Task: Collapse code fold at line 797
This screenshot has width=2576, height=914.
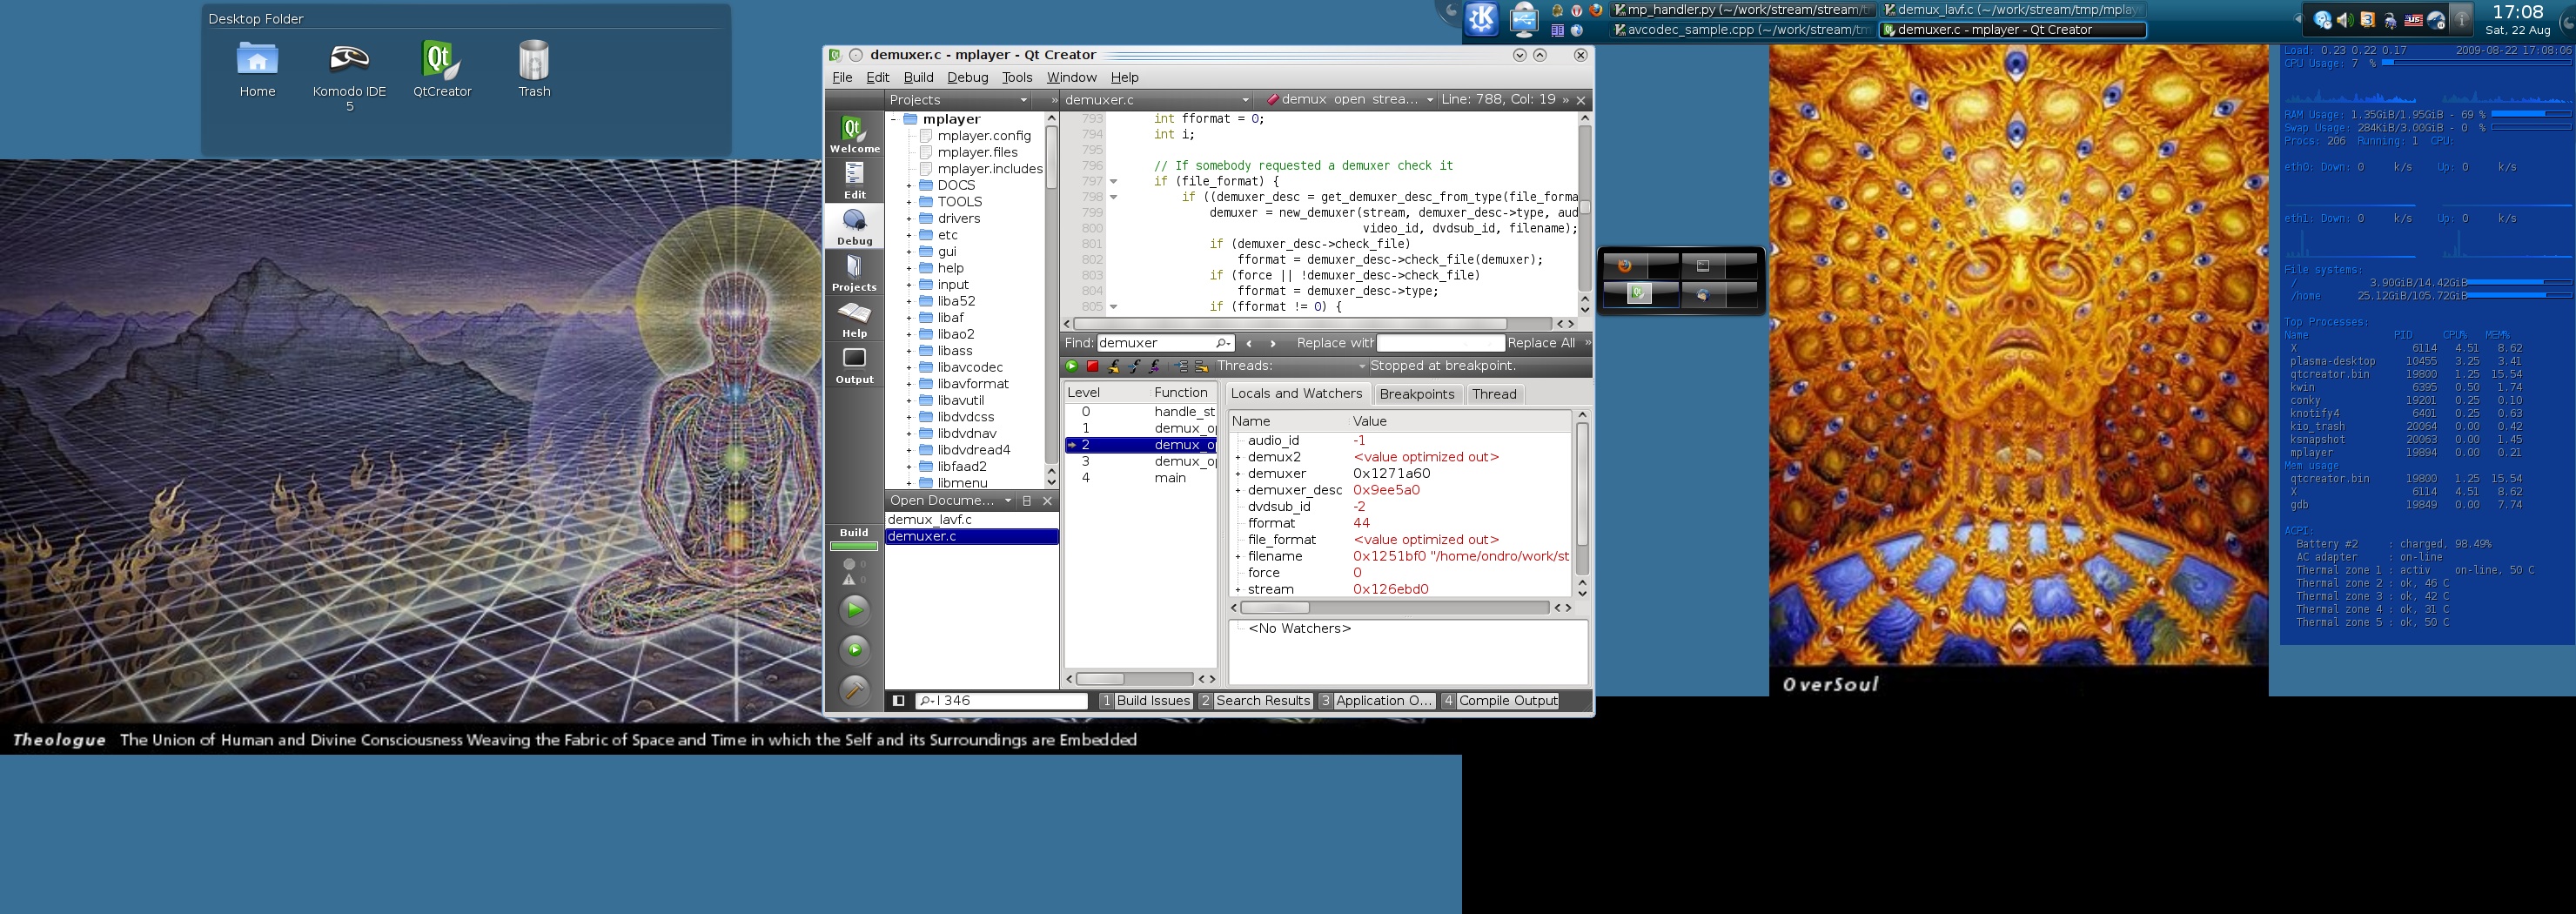Action: point(1114,182)
